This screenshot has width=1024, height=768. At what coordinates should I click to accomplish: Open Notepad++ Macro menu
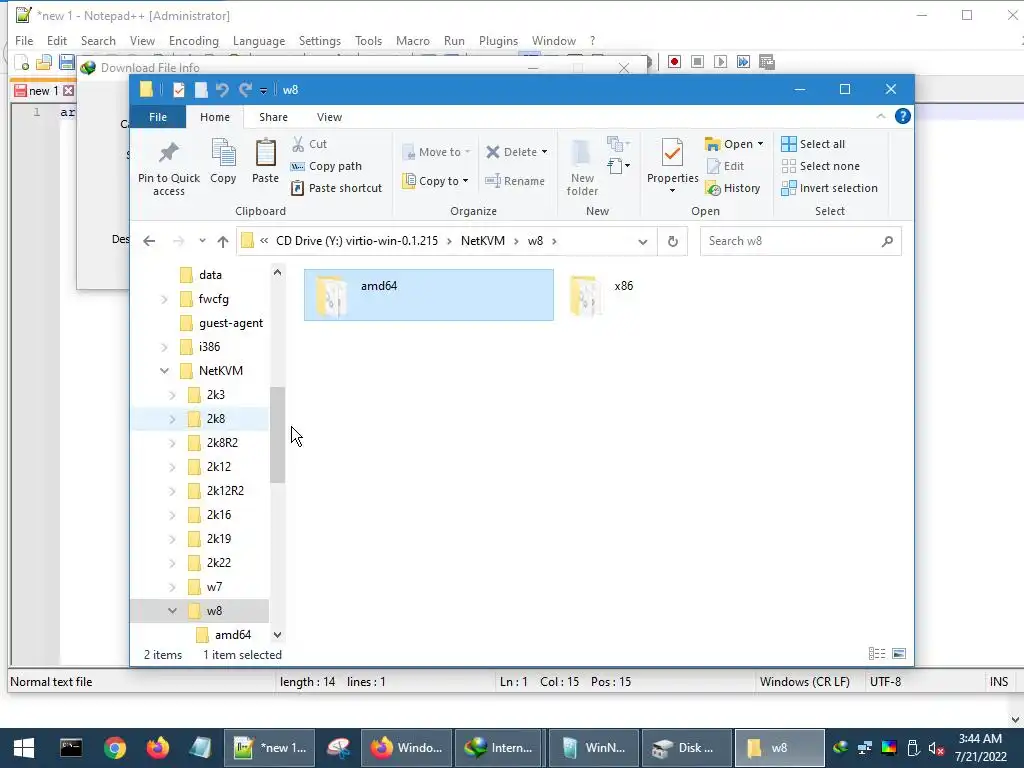click(x=412, y=40)
